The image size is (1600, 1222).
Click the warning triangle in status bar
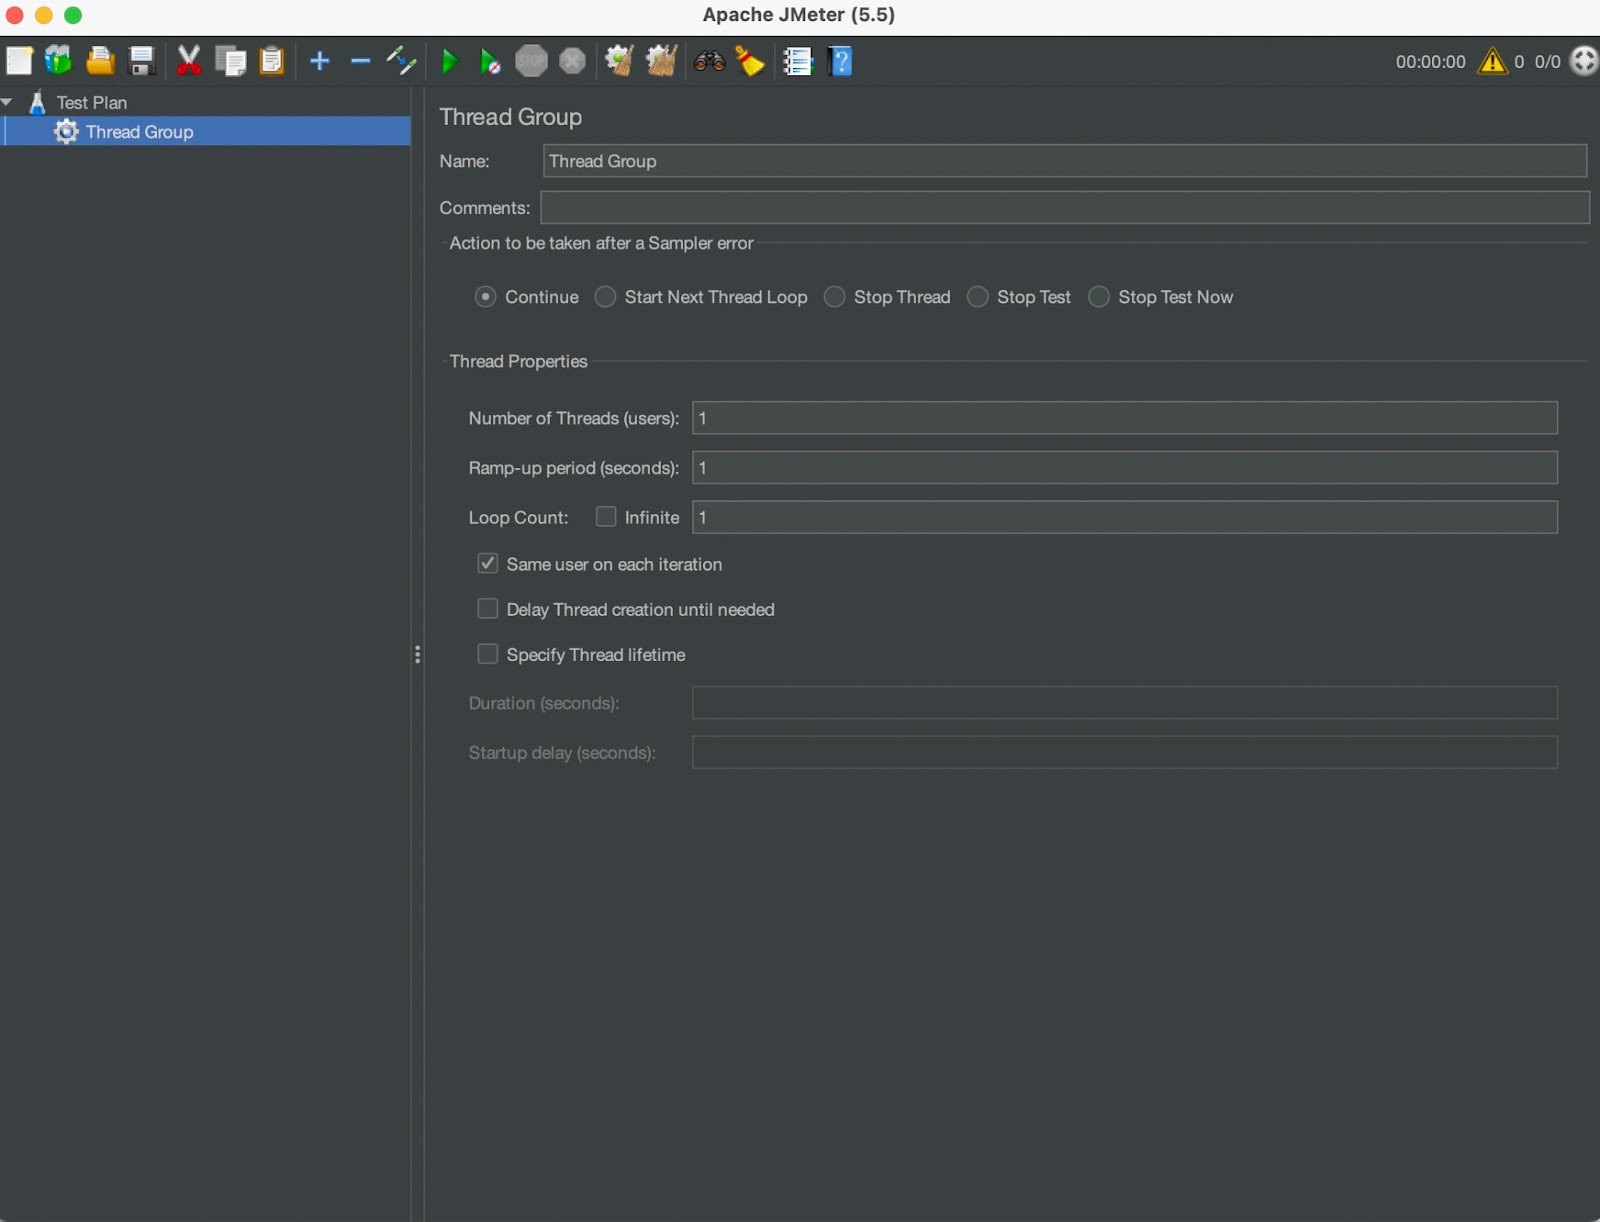1493,61
